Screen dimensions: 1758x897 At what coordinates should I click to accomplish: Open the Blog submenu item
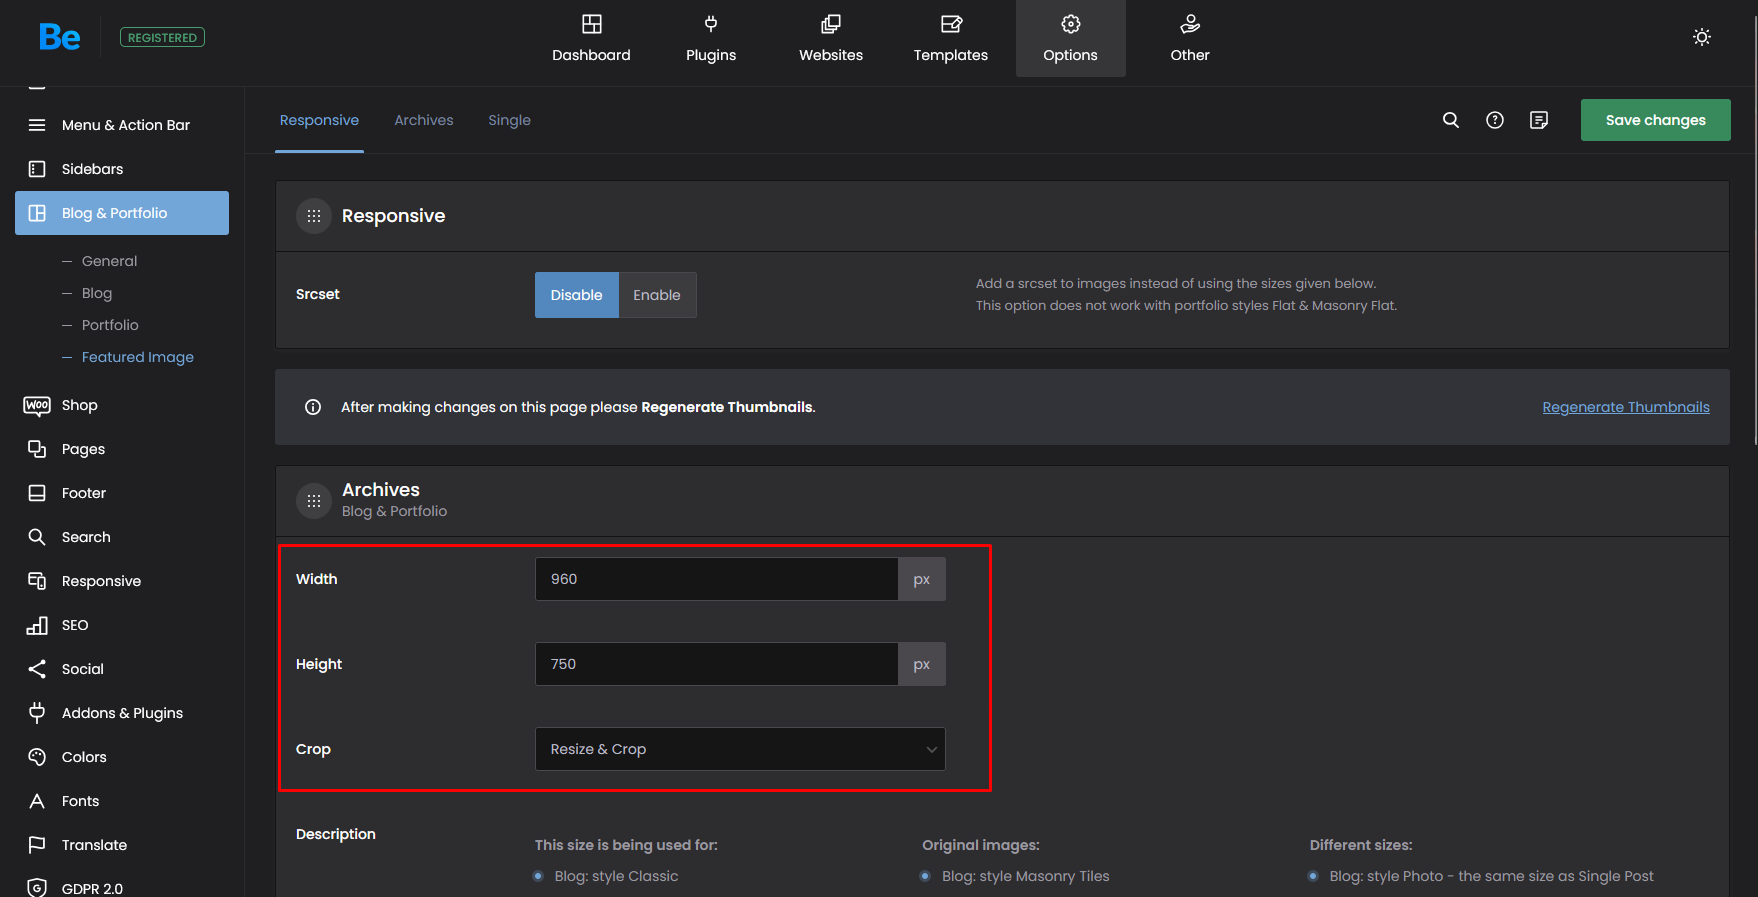pyautogui.click(x=97, y=293)
